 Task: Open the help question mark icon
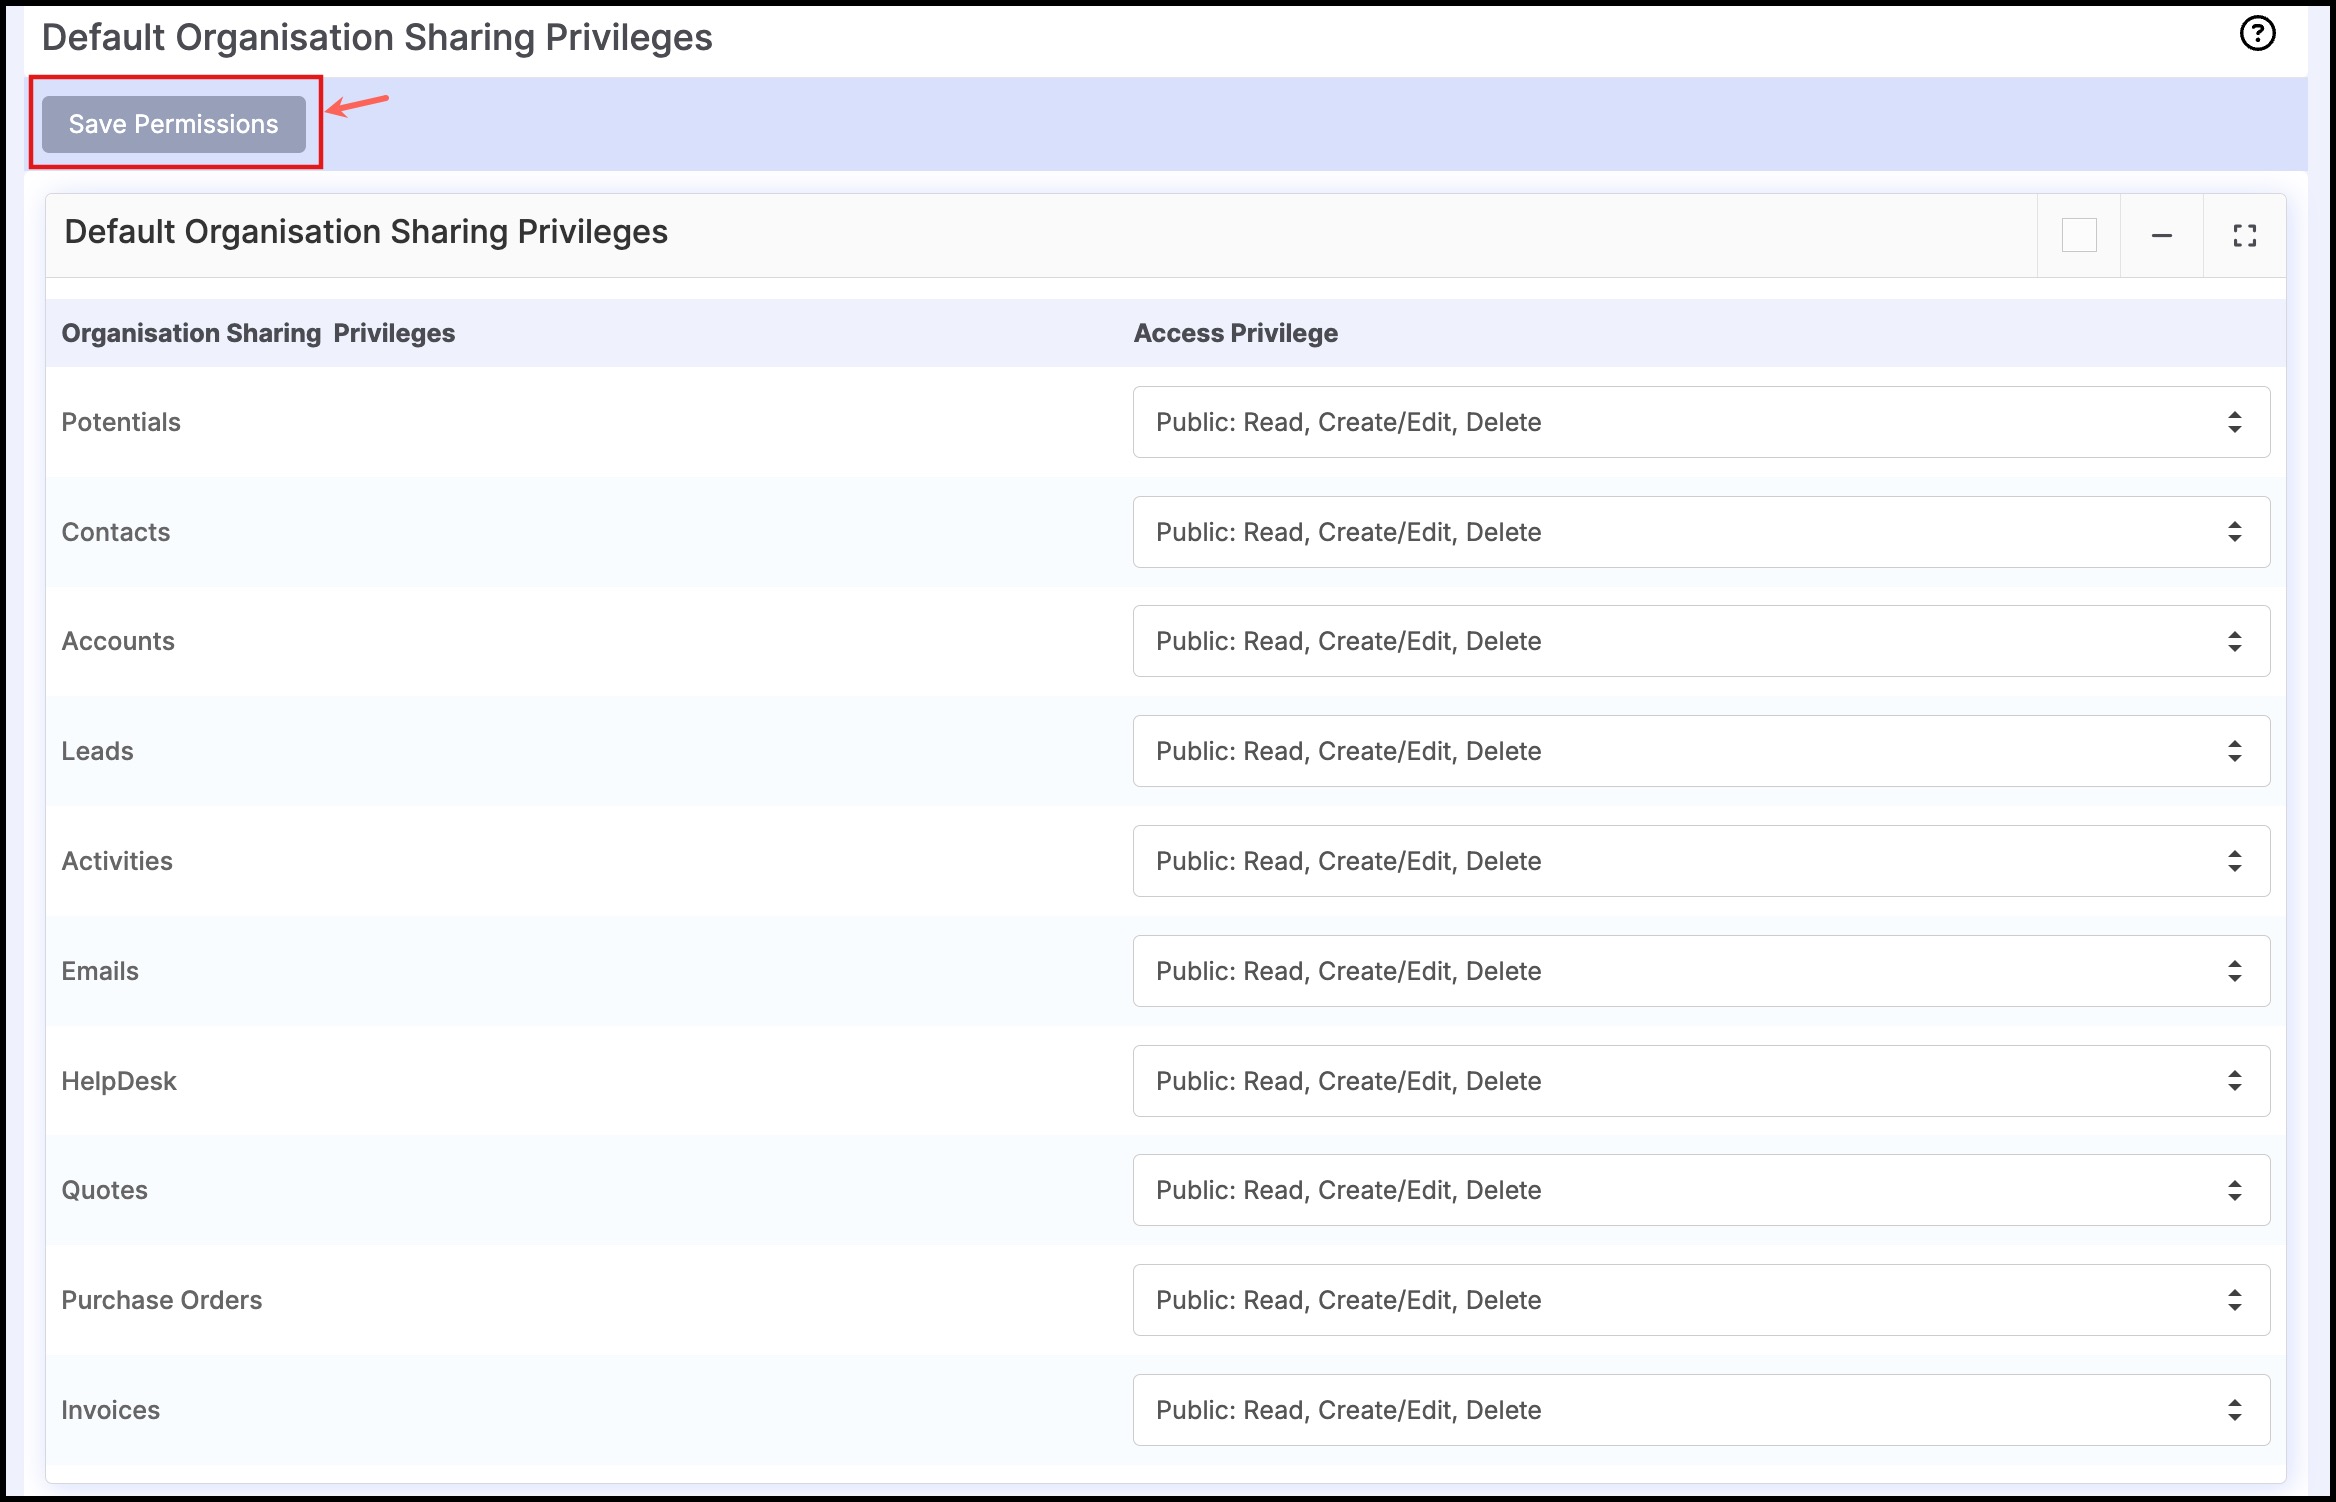point(2257,34)
